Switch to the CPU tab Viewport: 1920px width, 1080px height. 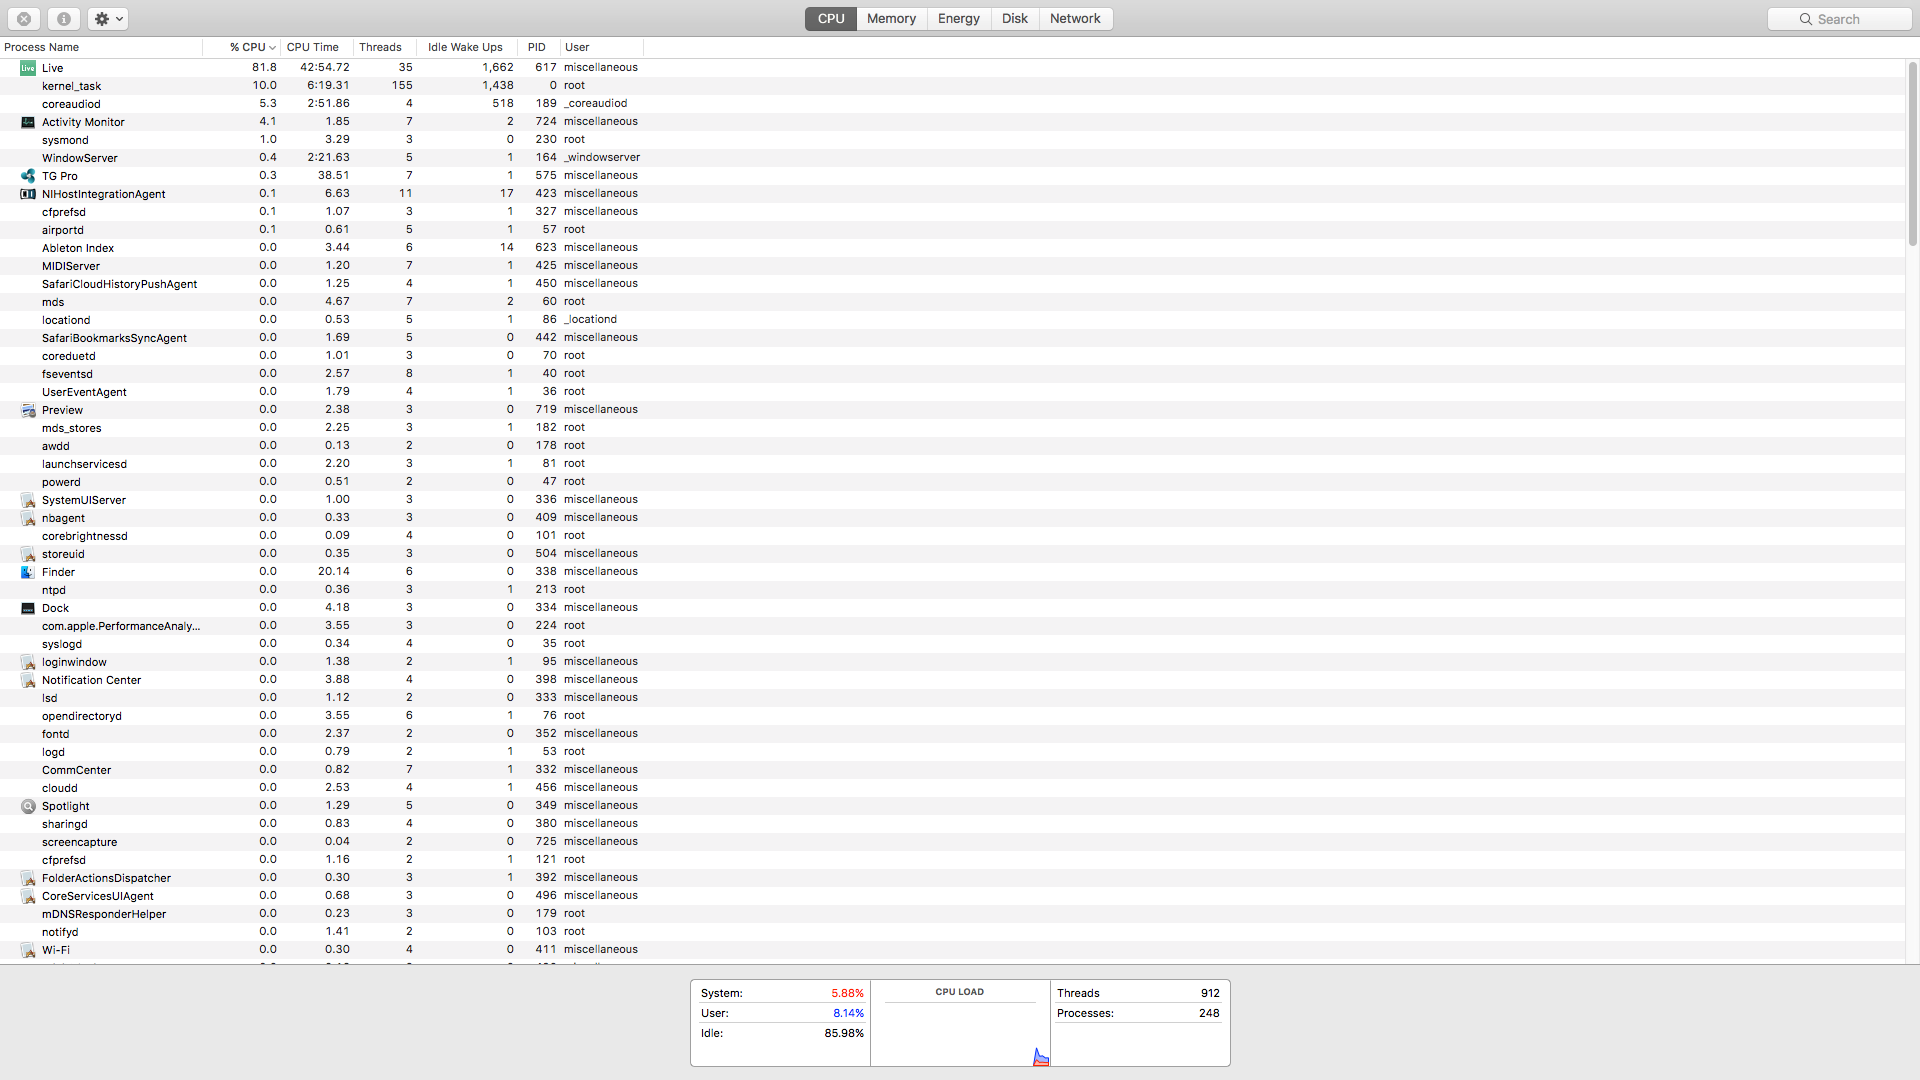(x=831, y=19)
